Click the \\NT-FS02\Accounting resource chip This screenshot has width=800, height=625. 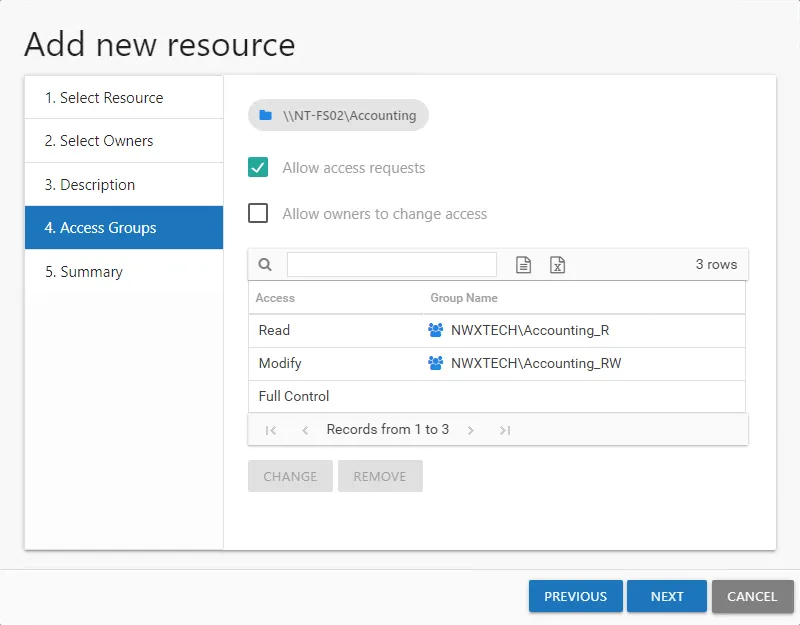[338, 115]
